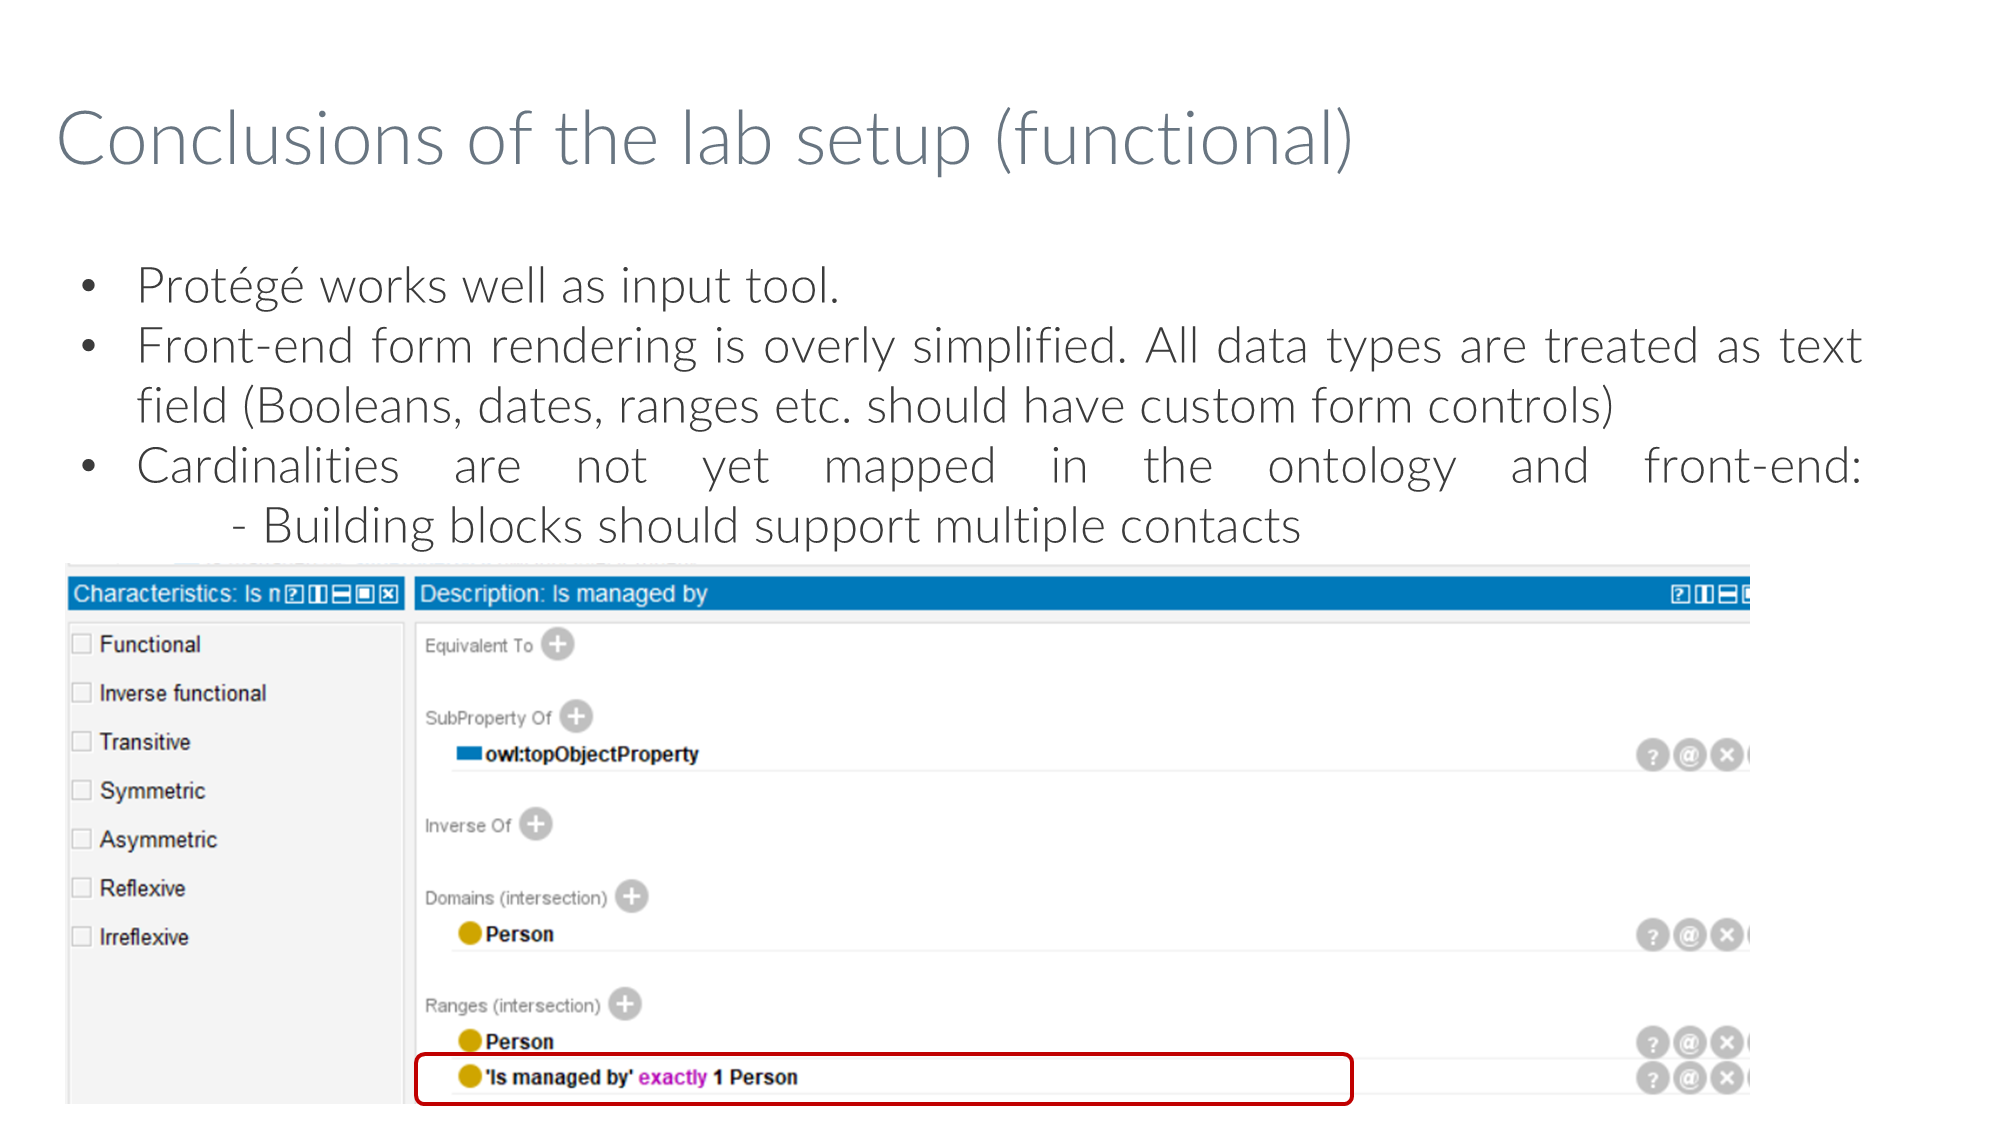Select the owl:topObjectProperty entry

click(591, 754)
